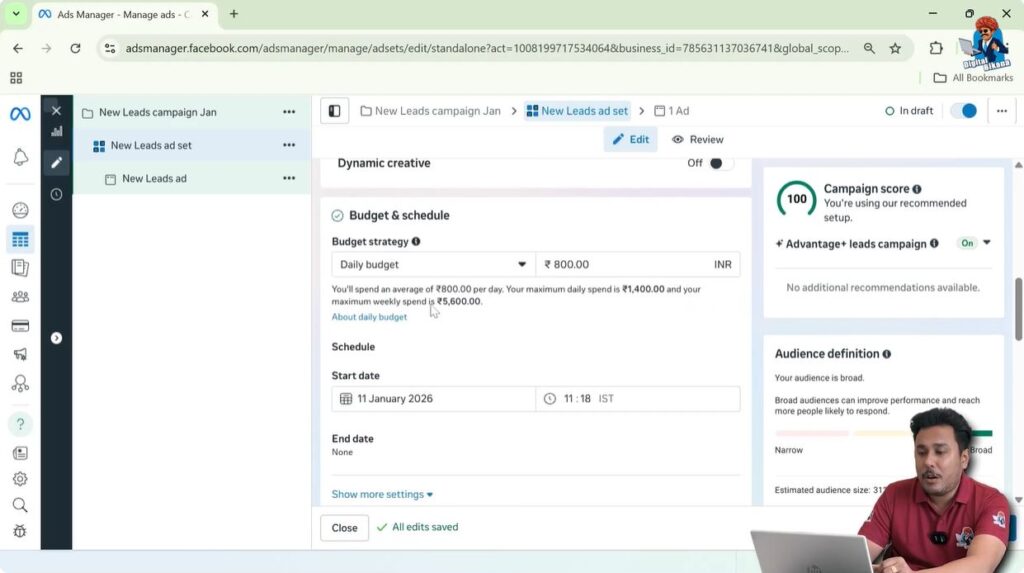Click the All edits saved status

point(417,527)
